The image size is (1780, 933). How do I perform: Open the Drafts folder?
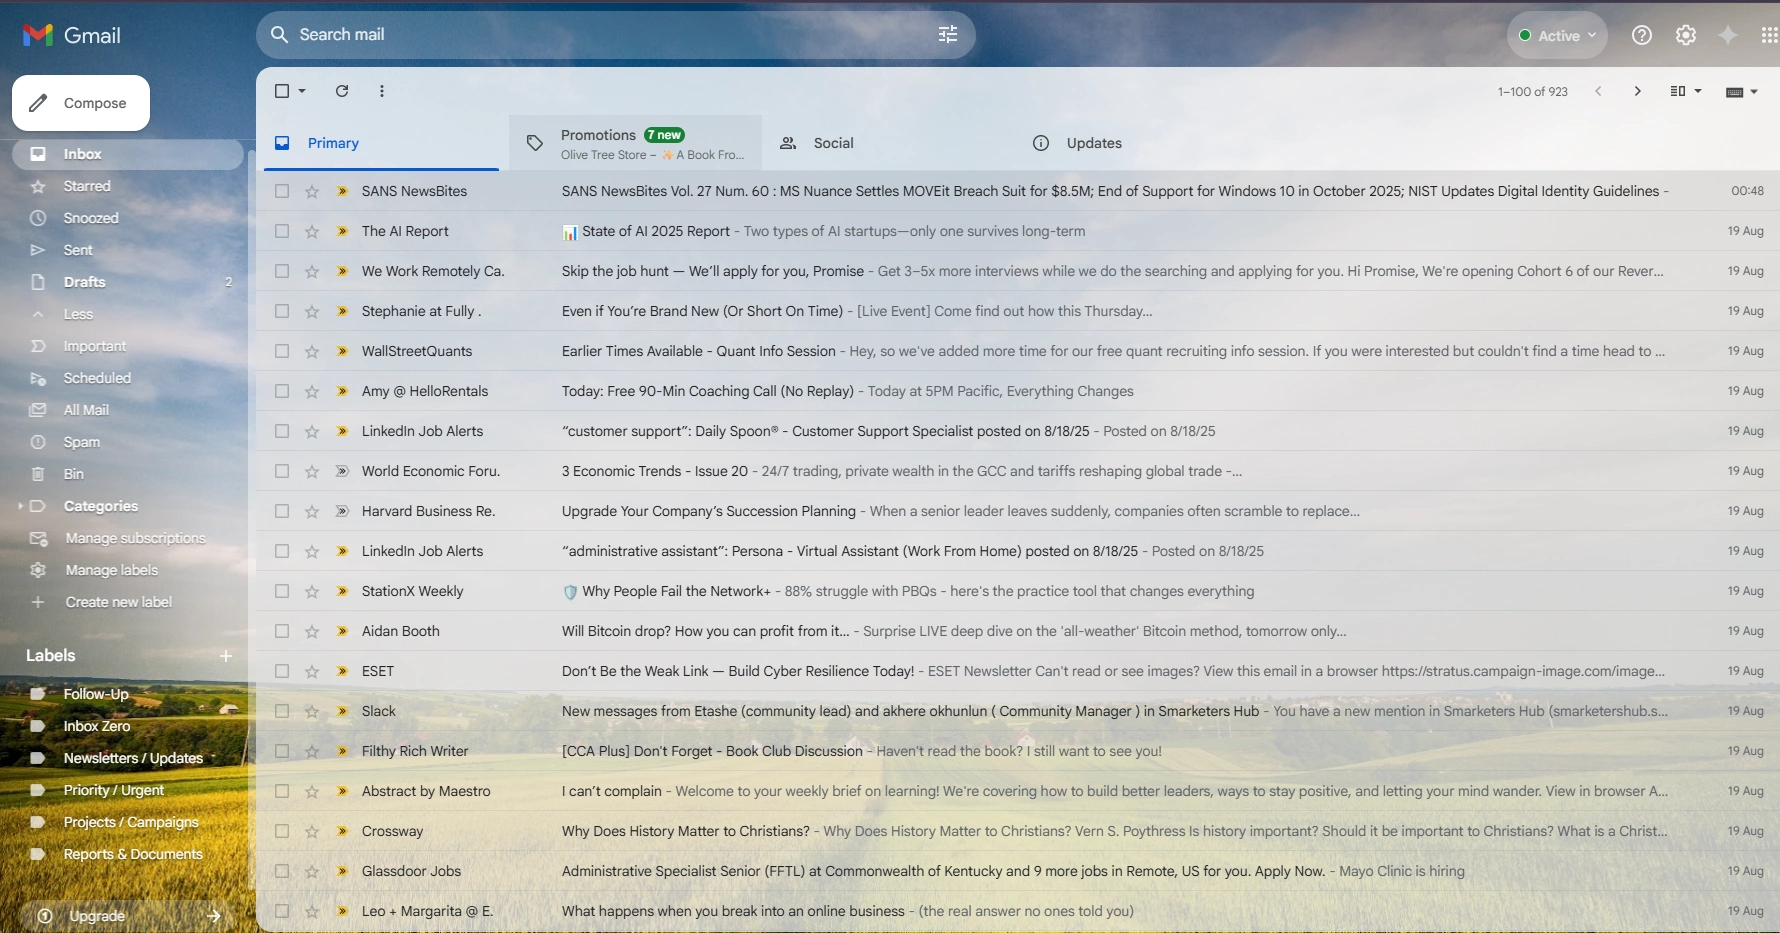84,282
